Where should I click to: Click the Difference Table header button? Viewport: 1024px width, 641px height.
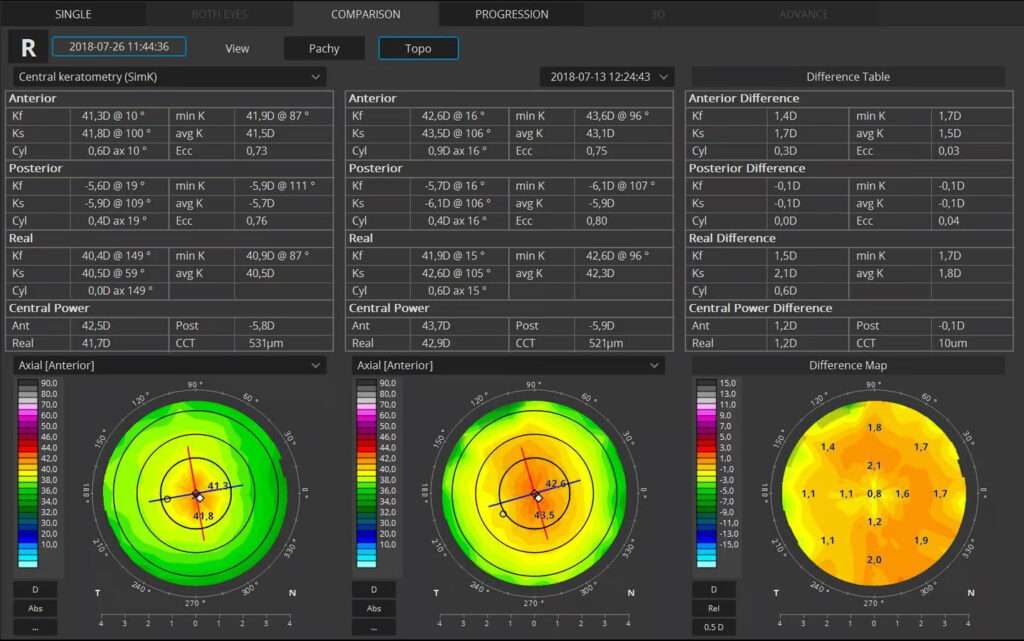tap(848, 76)
